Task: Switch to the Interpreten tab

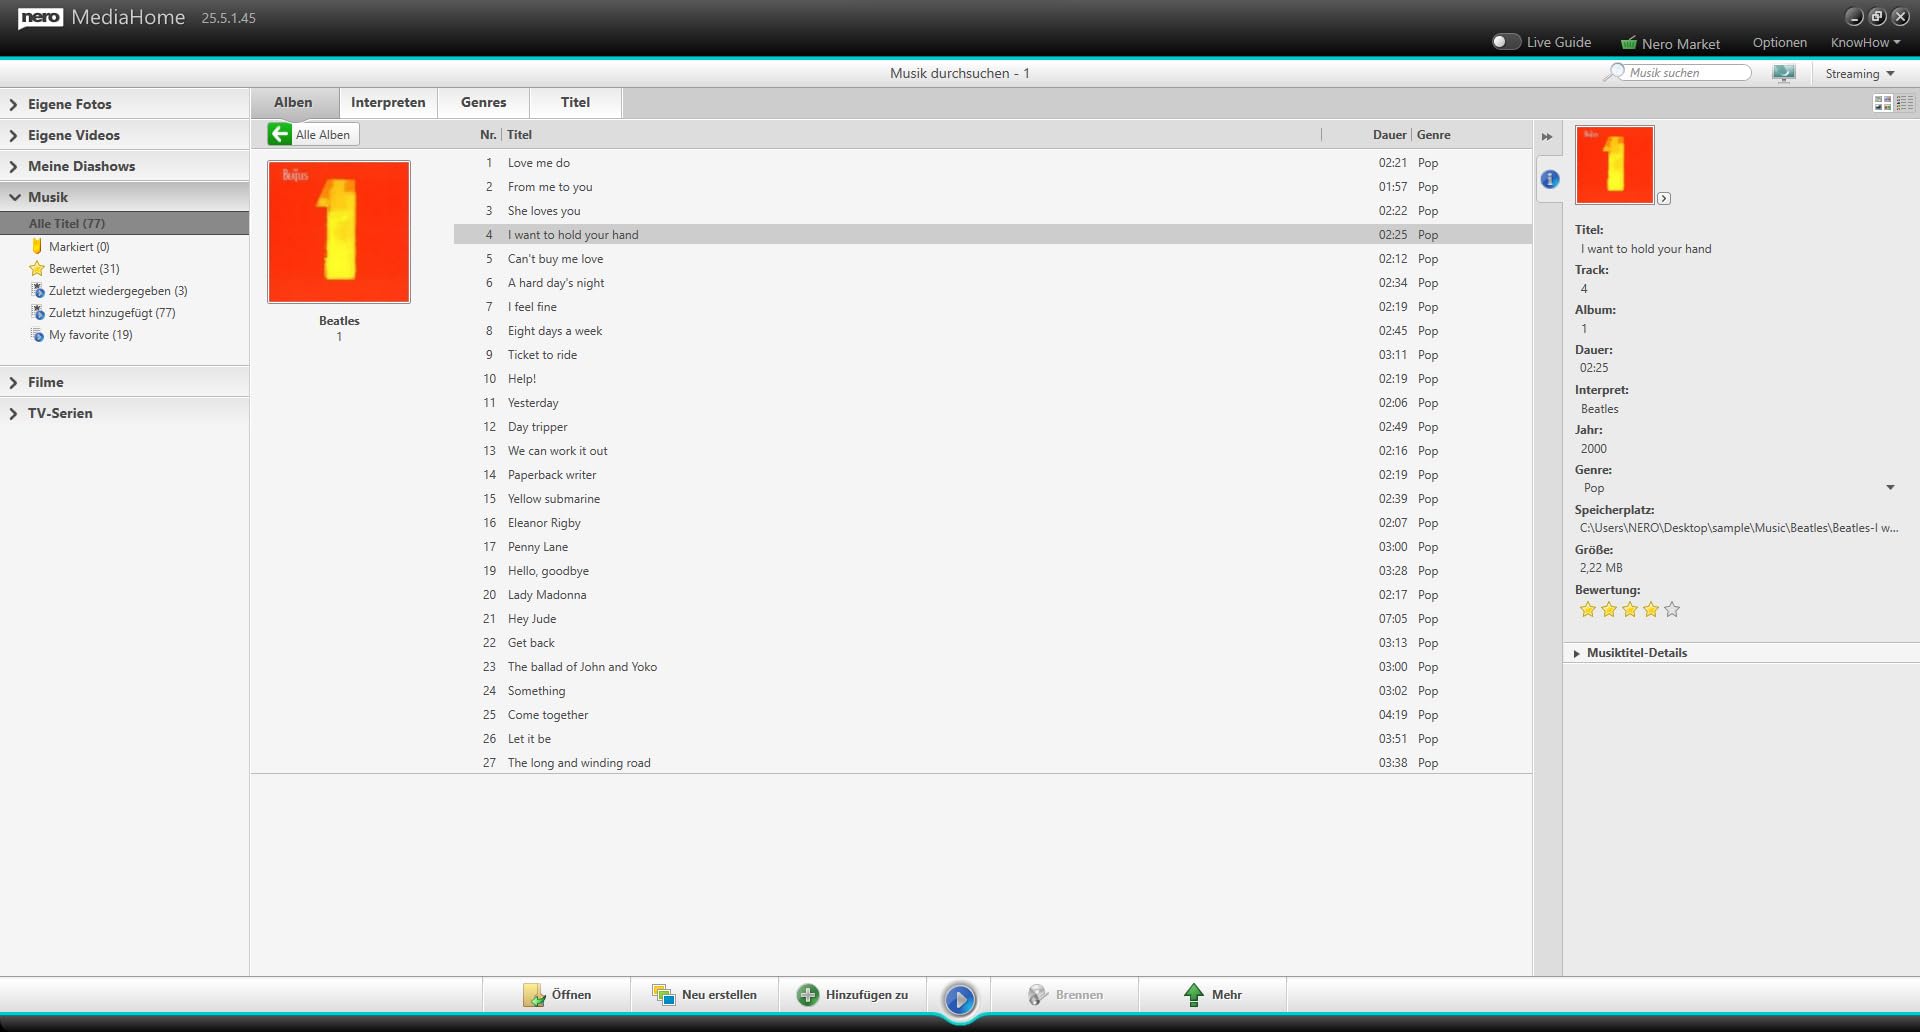Action: pos(388,103)
